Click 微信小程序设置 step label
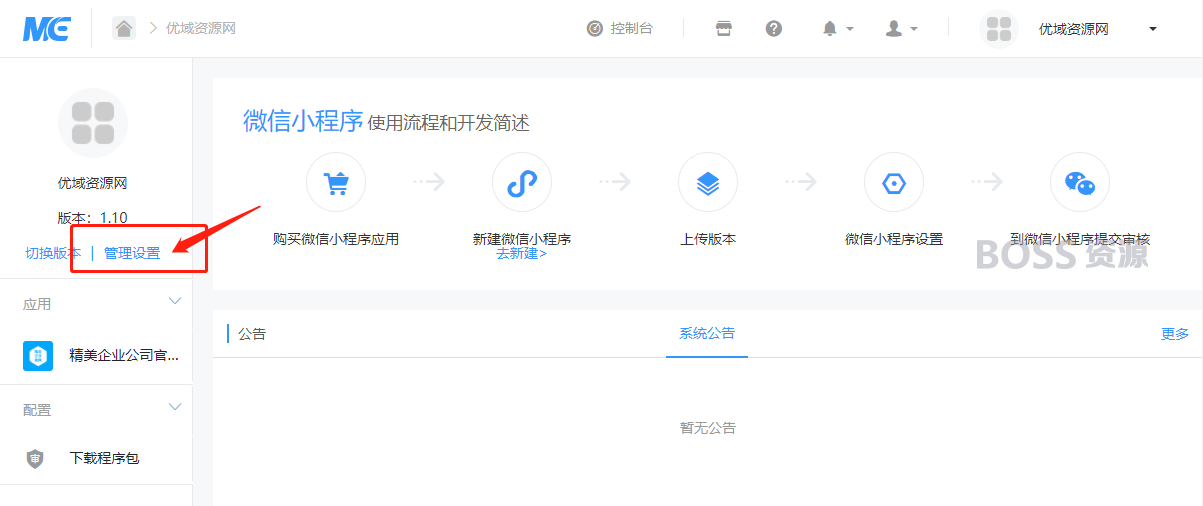This screenshot has height=506, width=1203. (x=894, y=239)
